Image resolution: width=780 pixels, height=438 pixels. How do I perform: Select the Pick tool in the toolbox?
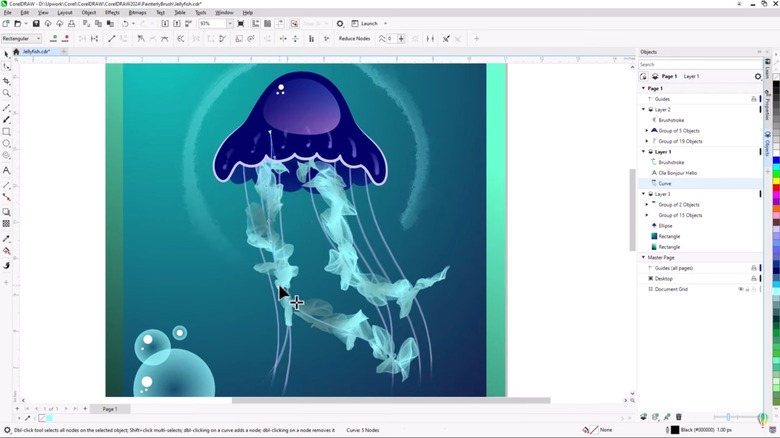point(7,54)
